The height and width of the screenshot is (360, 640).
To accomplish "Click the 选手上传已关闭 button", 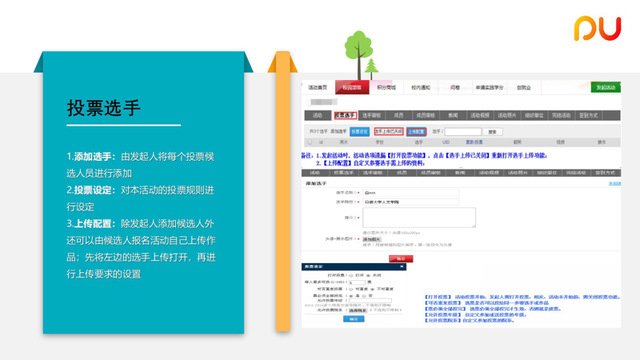I will coord(389,131).
